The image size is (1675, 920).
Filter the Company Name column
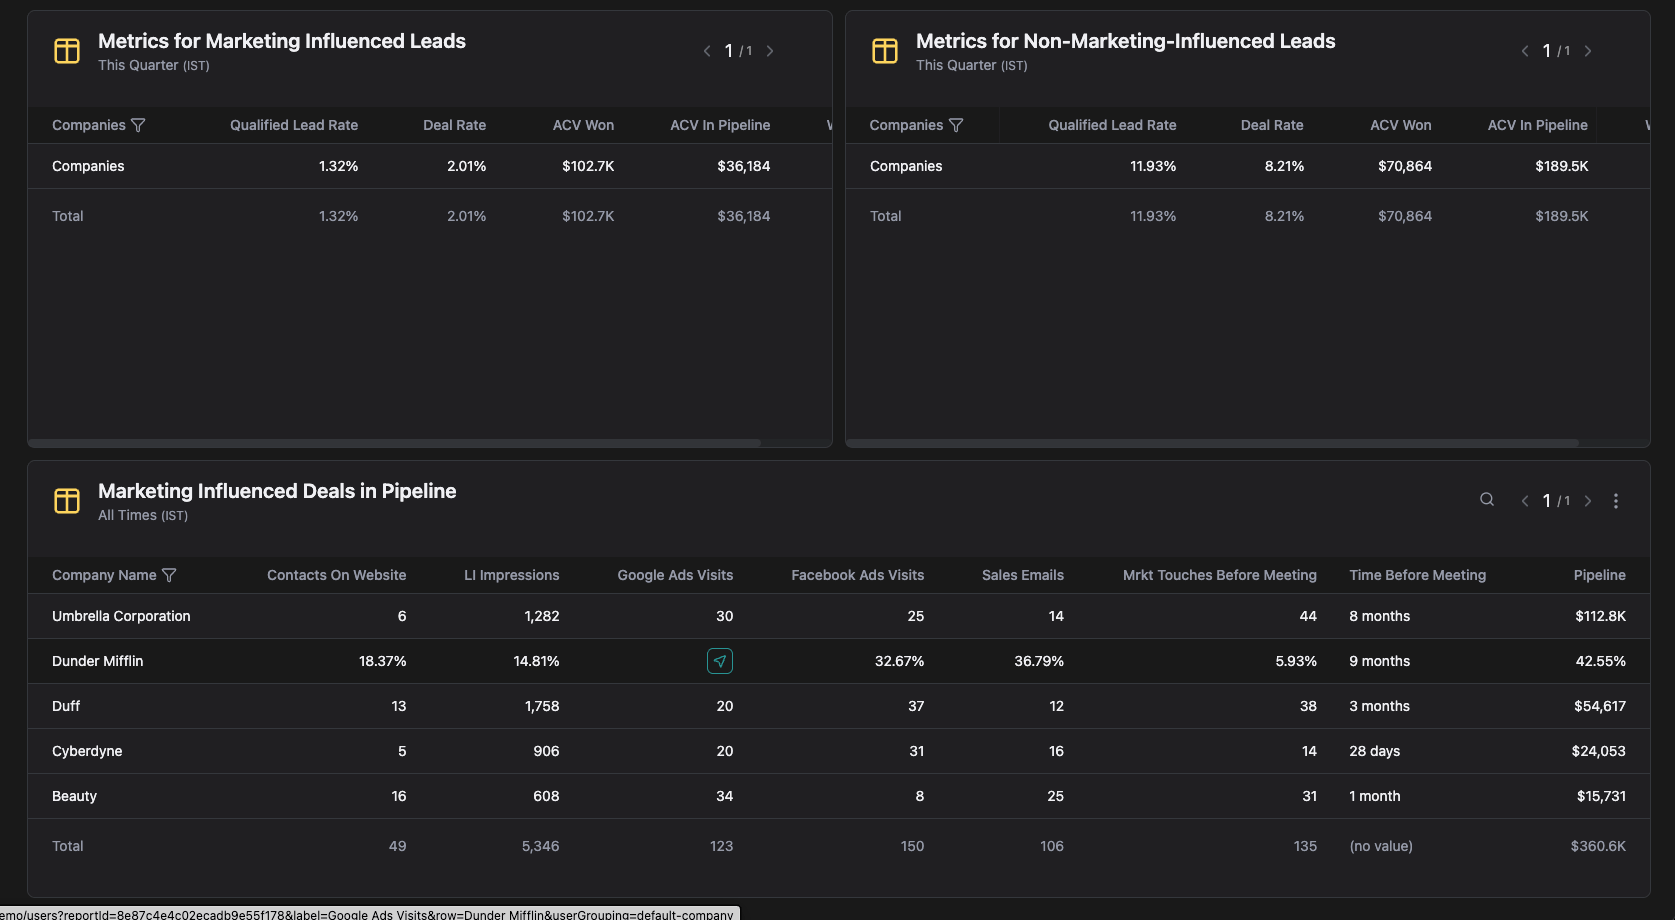[169, 575]
